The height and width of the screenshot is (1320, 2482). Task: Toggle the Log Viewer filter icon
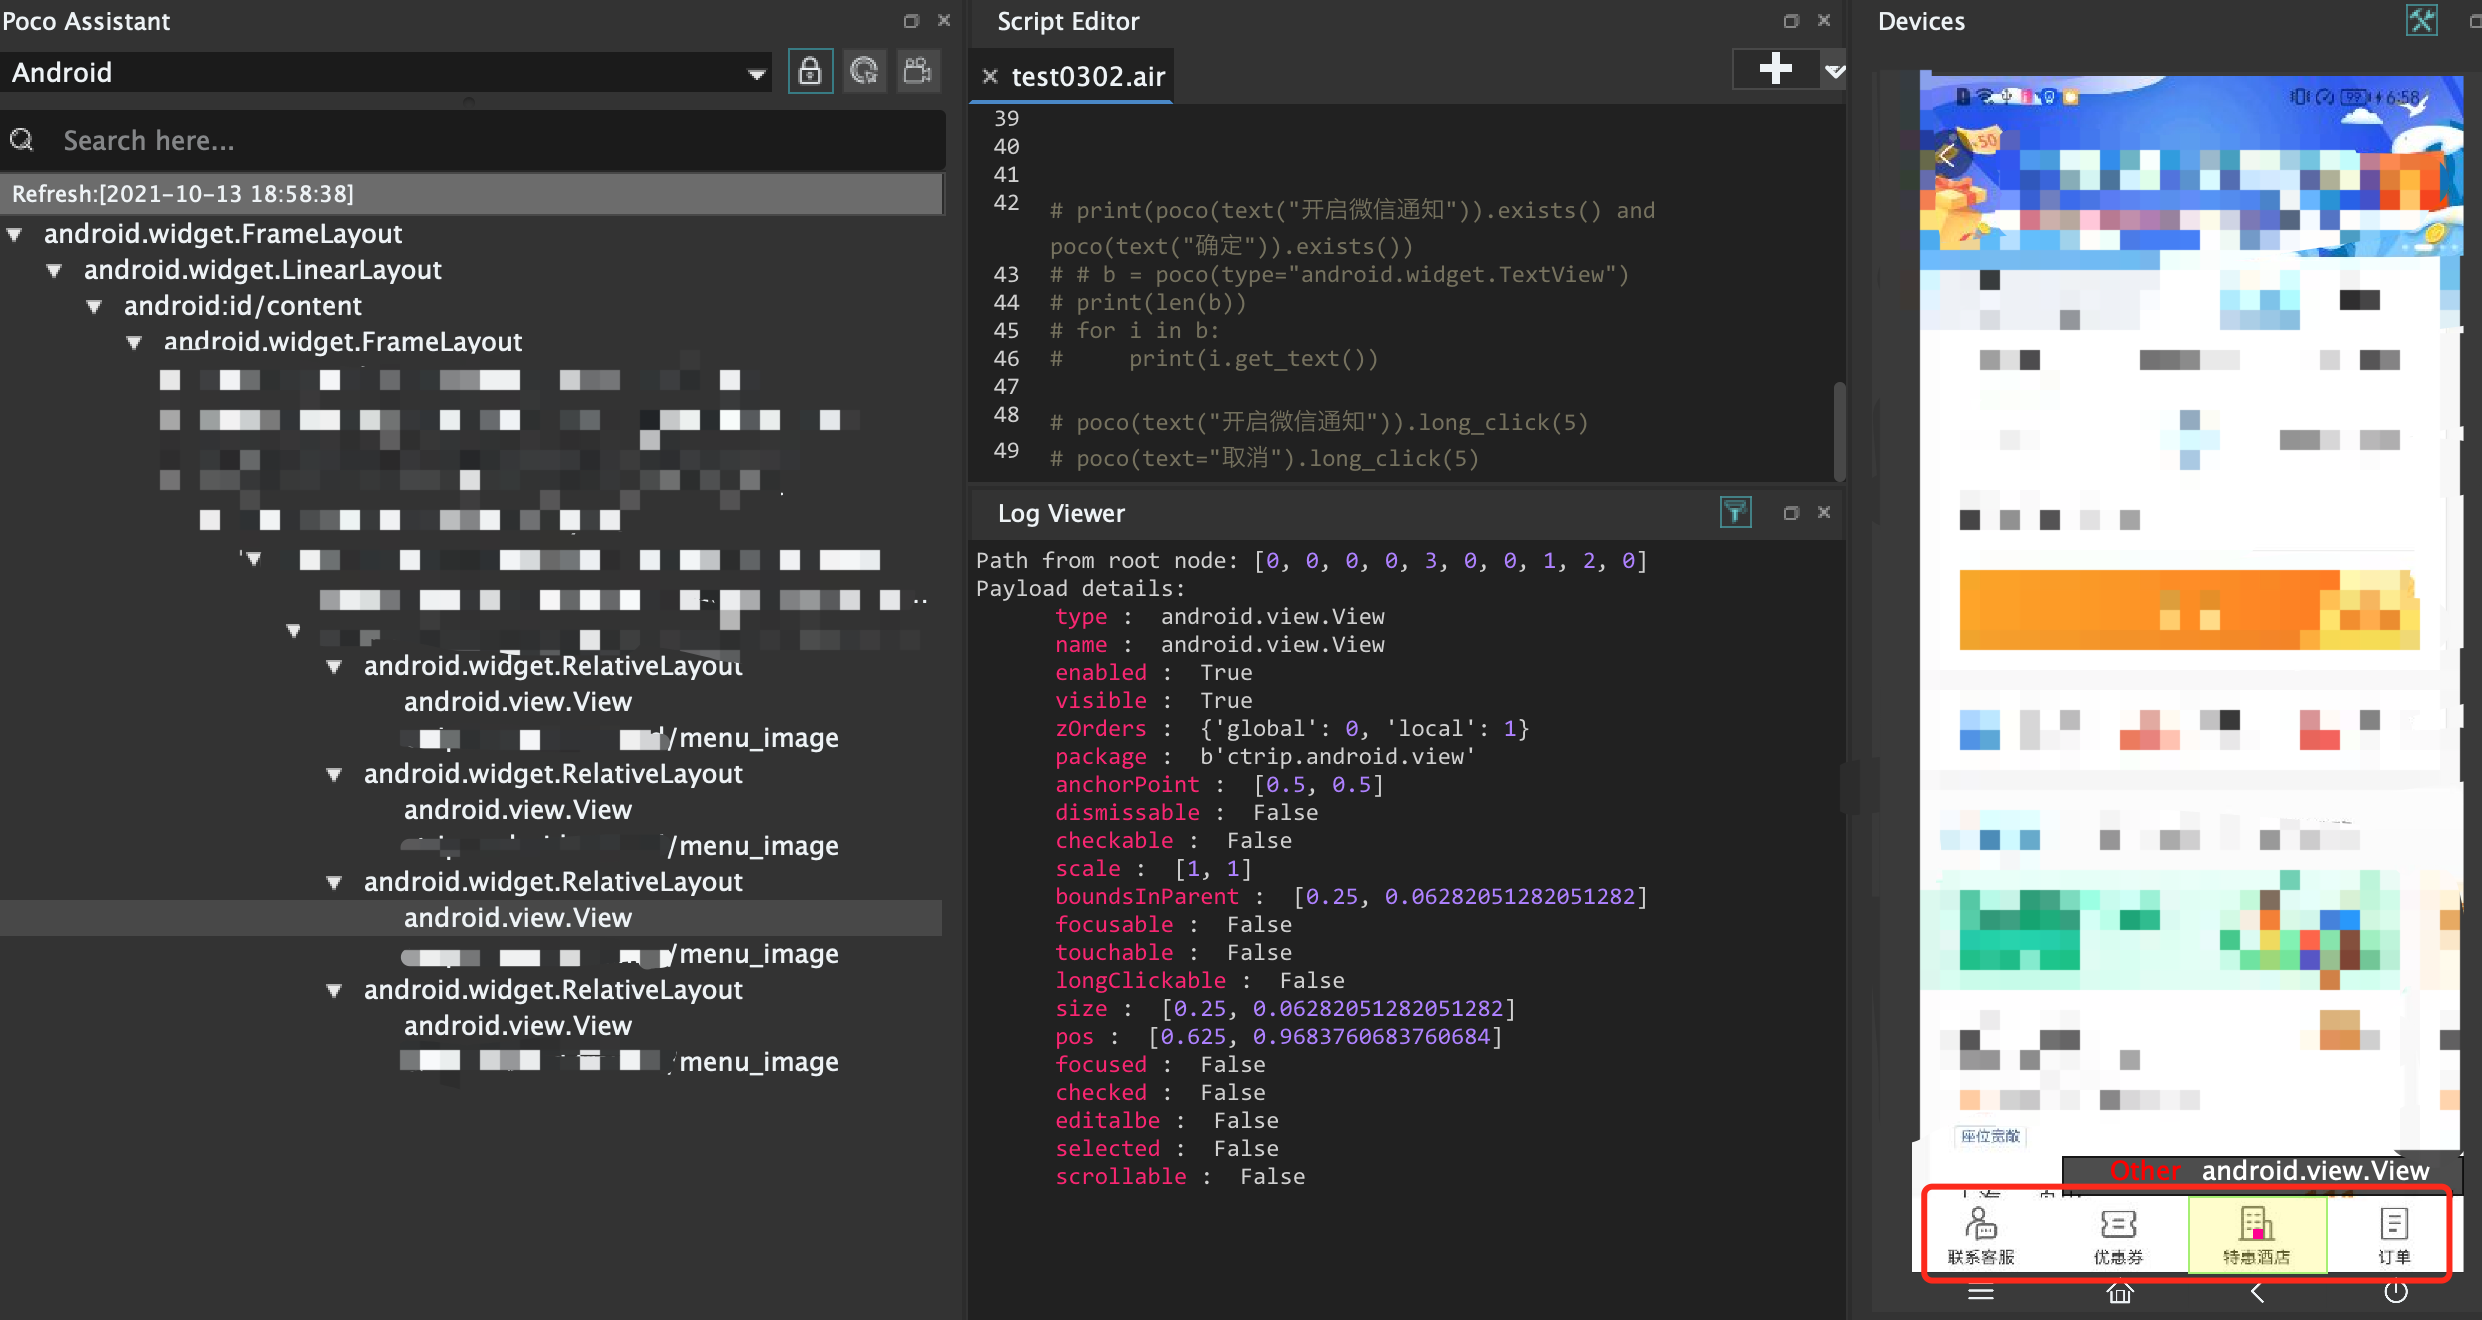1735,512
